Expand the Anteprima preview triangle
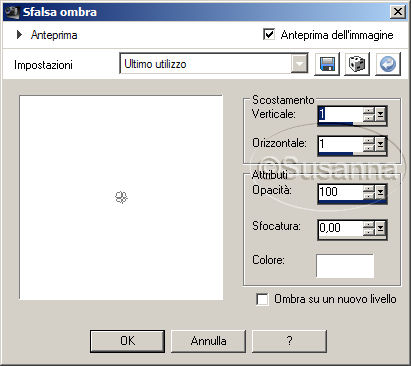The image size is (411, 366). click(19, 35)
